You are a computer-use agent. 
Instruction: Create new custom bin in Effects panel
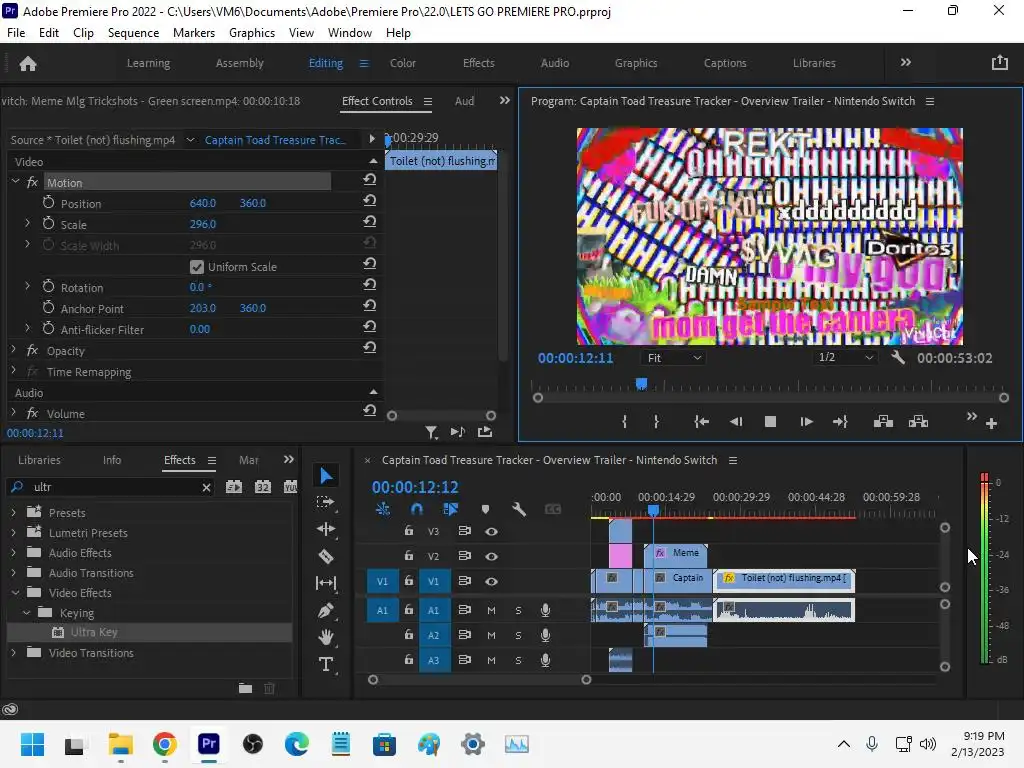[x=246, y=688]
